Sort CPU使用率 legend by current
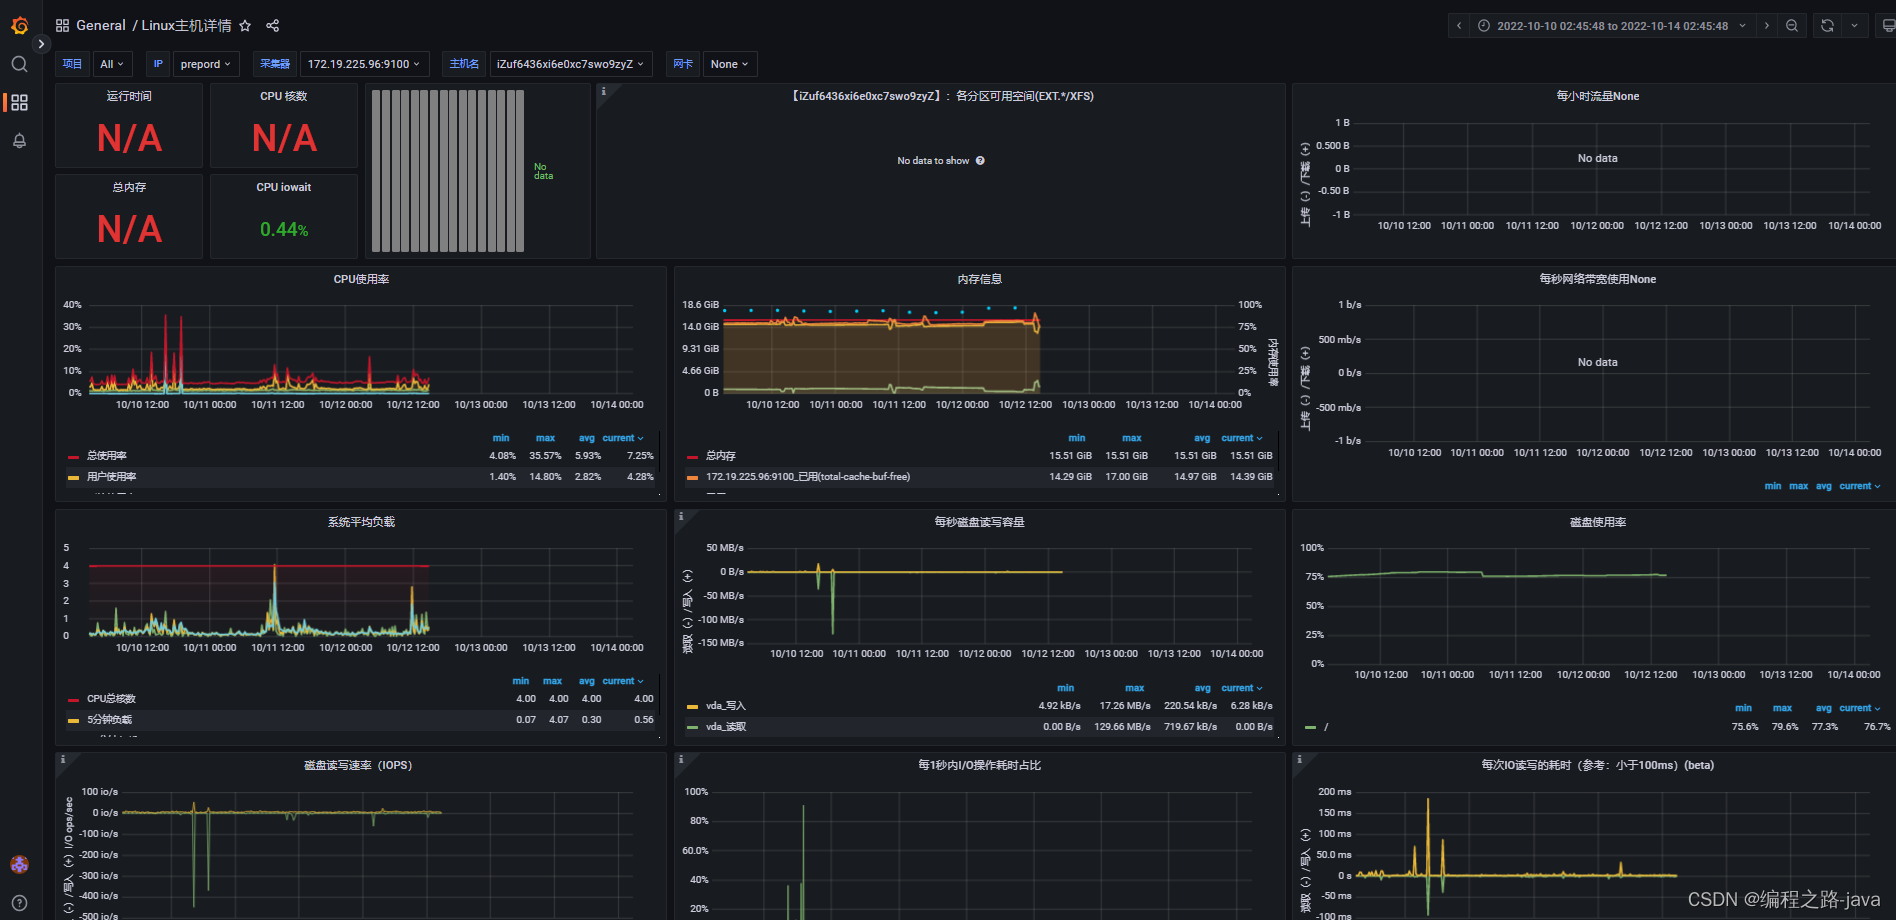Viewport: 1896px width, 920px height. [622, 438]
